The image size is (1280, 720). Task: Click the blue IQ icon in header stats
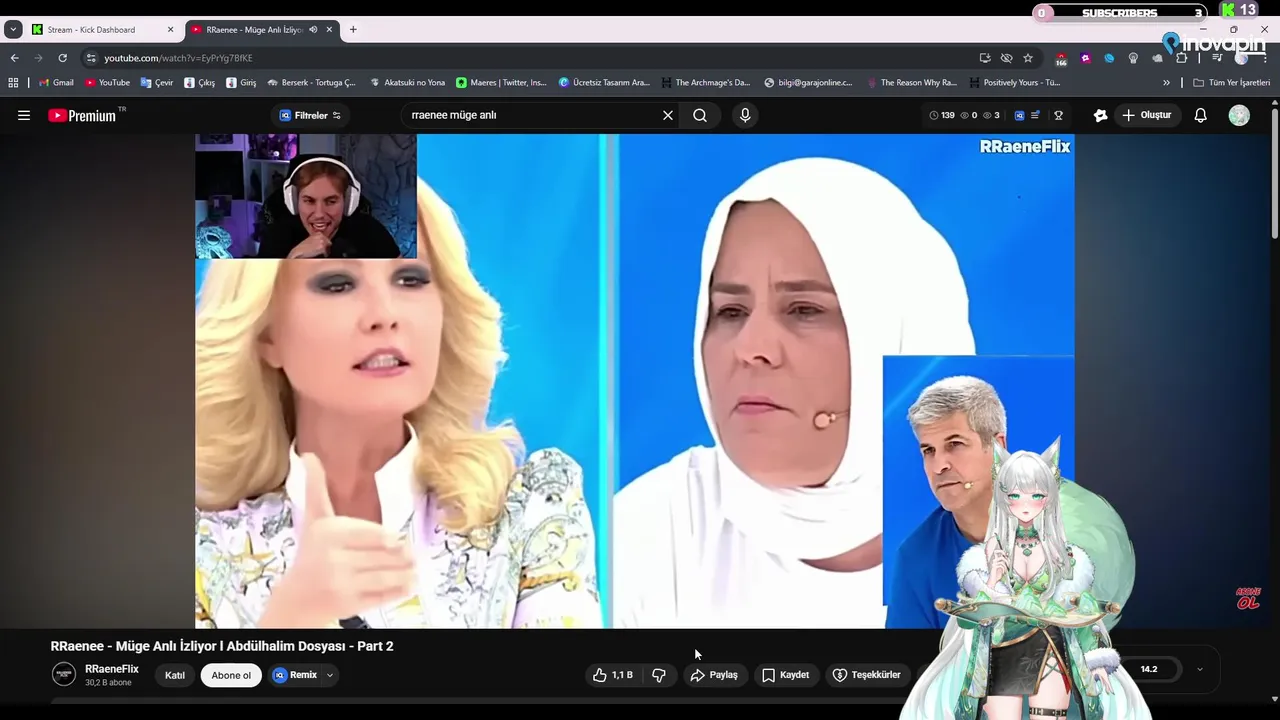point(1019,115)
